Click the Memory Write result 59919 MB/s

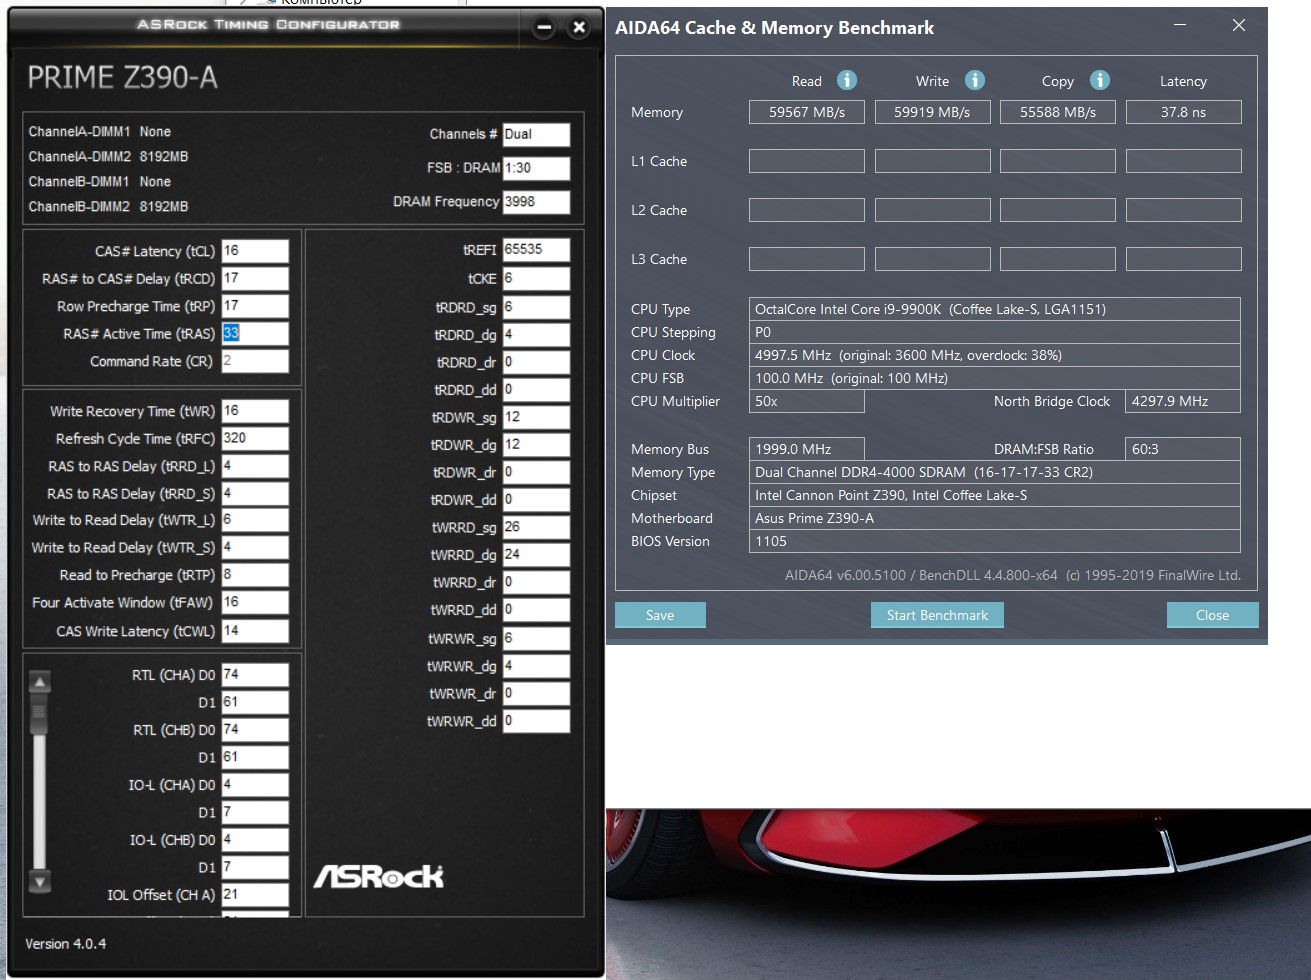point(932,112)
